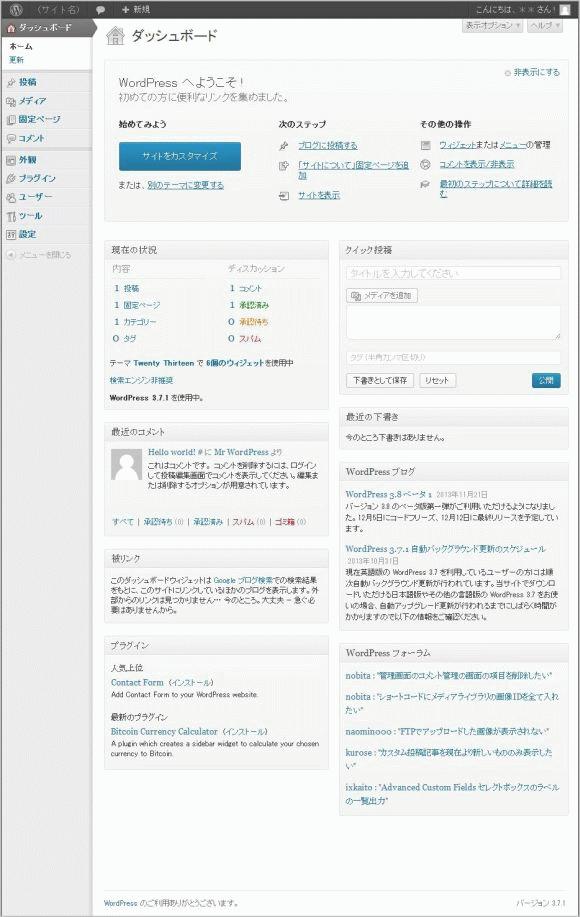Image resolution: width=580 pixels, height=917 pixels.
Task: Click the quick draft content text area
Action: (453, 322)
